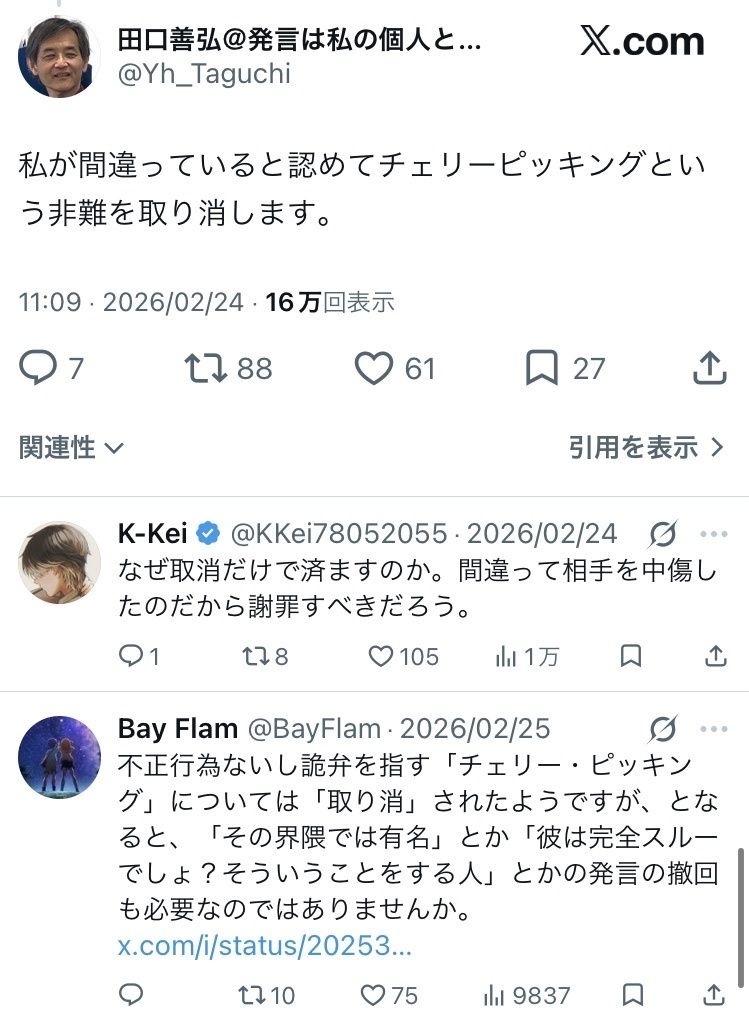
Task: Open the Grok icon on Bay Flam's reply
Action: pos(663,729)
